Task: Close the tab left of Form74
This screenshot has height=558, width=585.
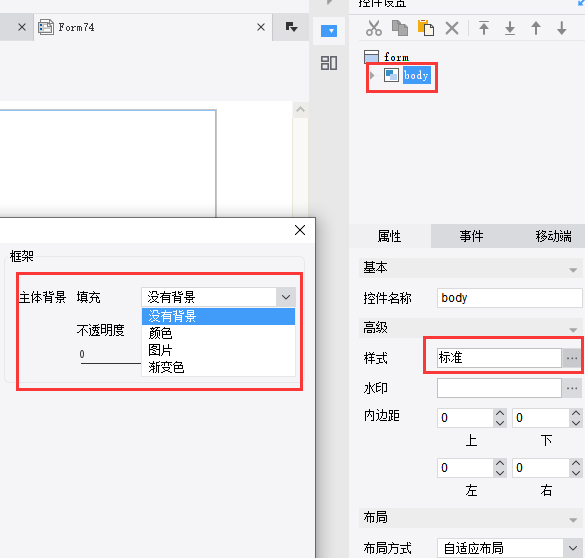Action: 22,27
